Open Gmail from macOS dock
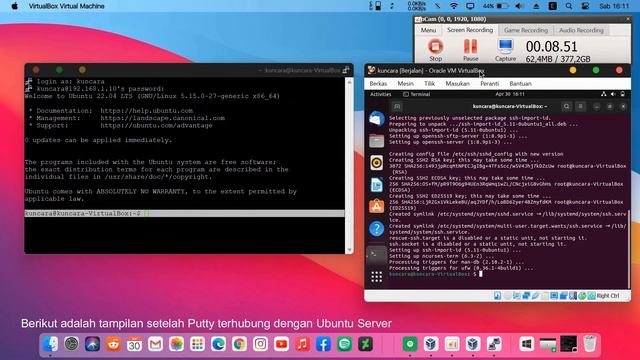 point(156,344)
